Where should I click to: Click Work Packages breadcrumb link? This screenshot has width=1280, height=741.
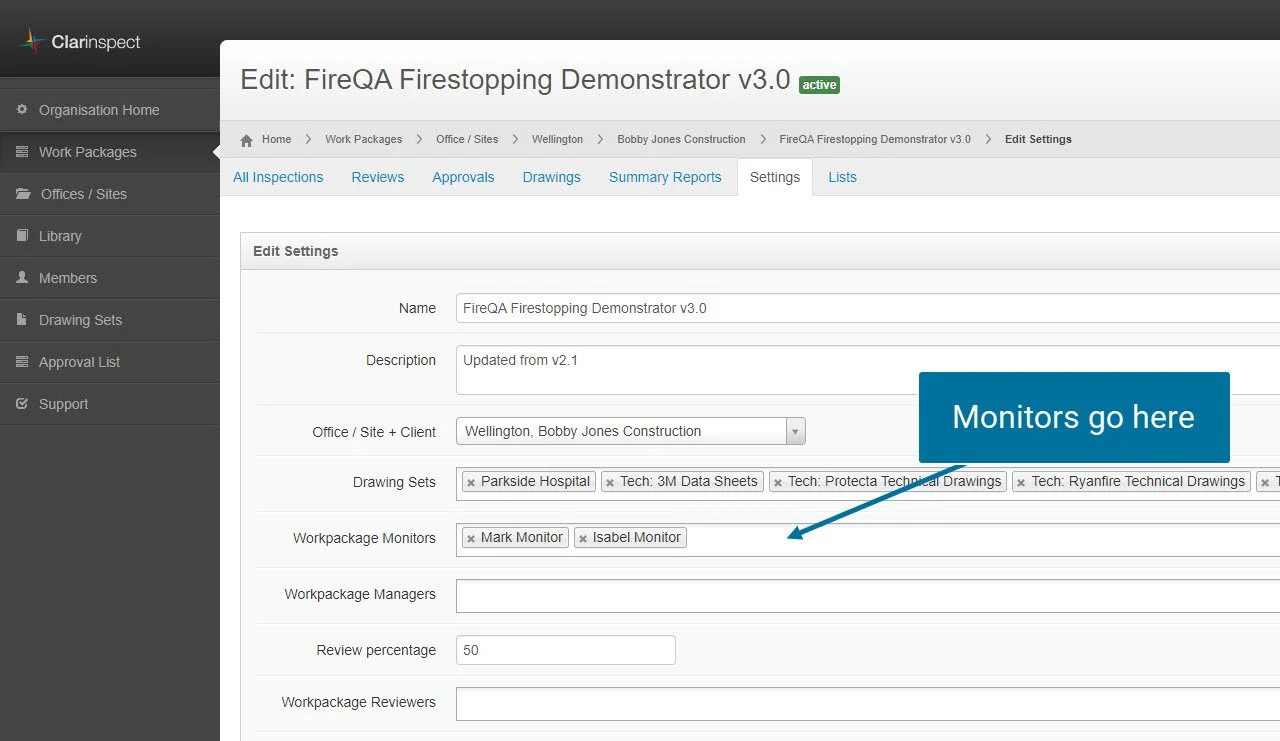[364, 139]
